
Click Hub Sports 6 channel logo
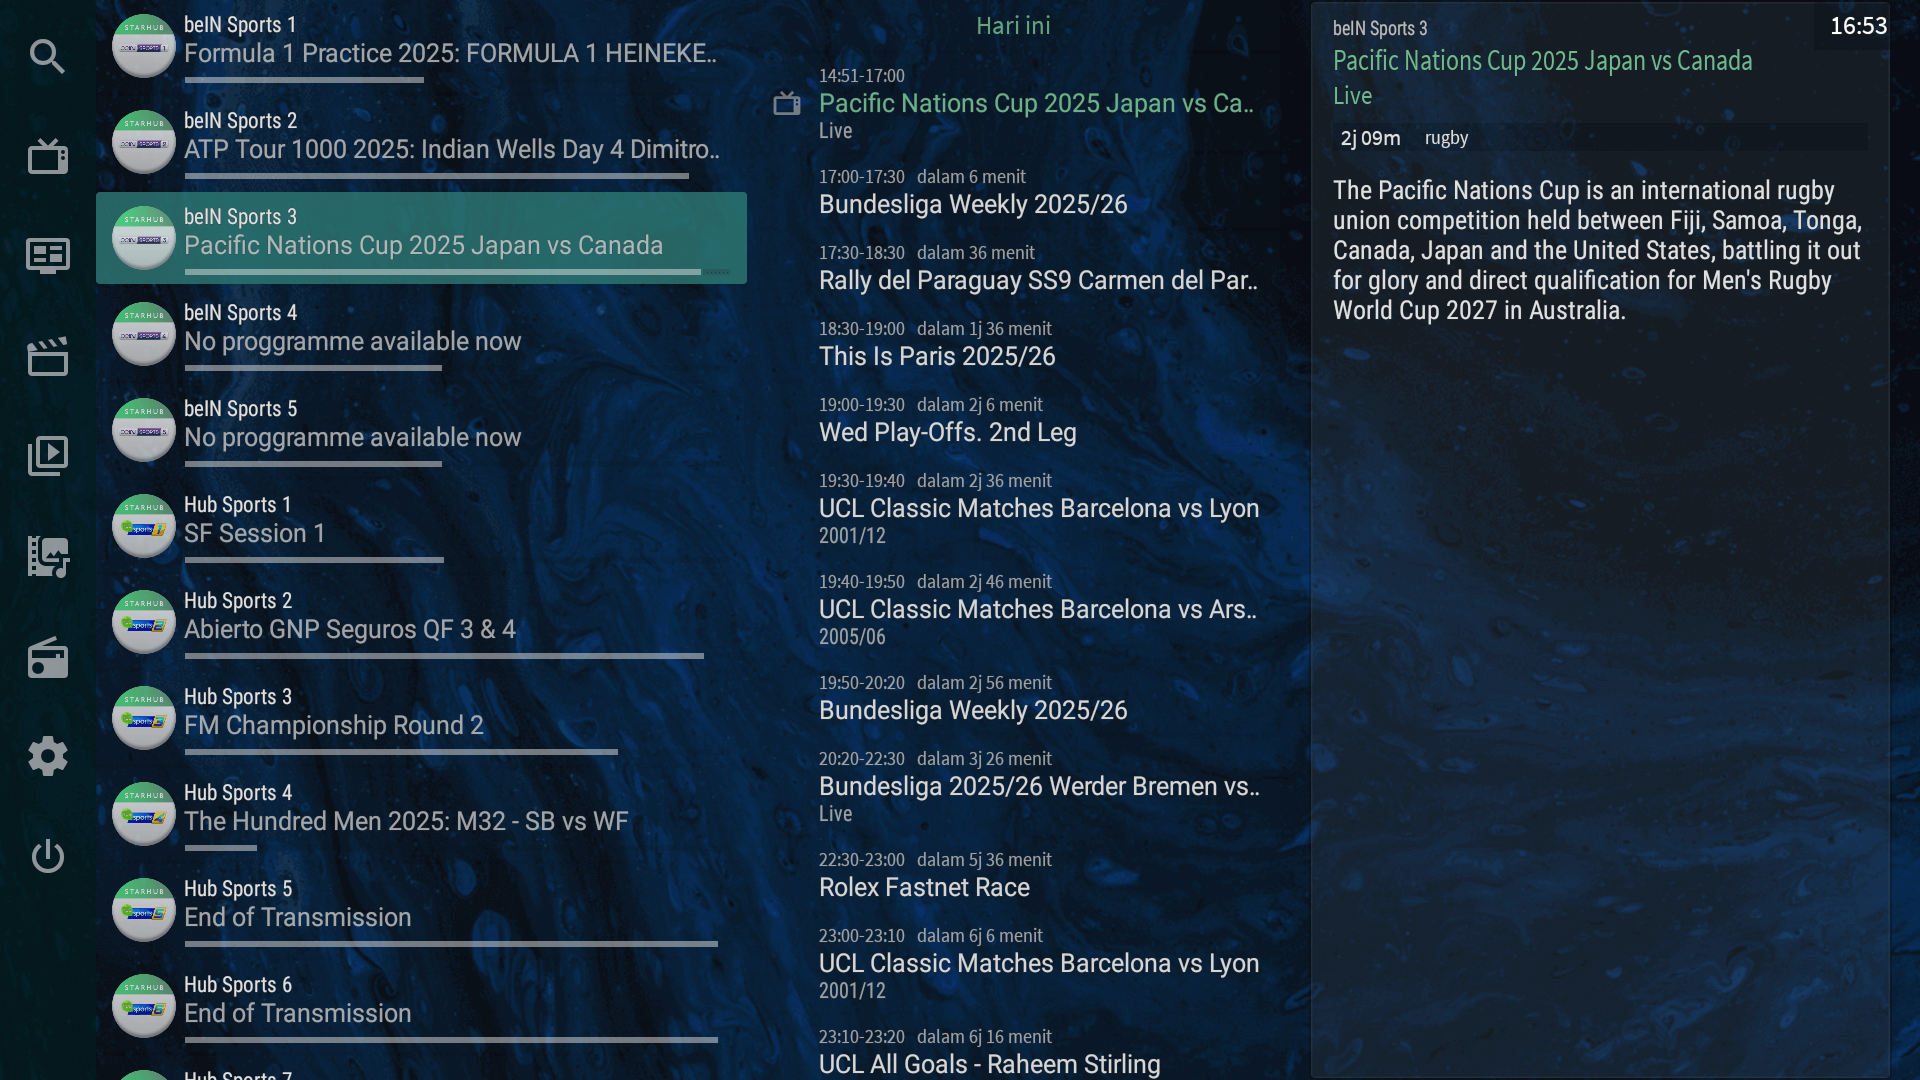coord(144,1006)
